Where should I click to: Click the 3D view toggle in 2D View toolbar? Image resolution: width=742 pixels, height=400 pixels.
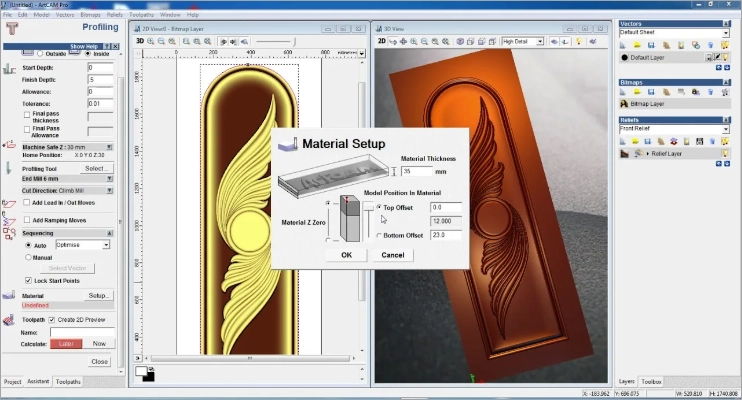click(x=141, y=41)
